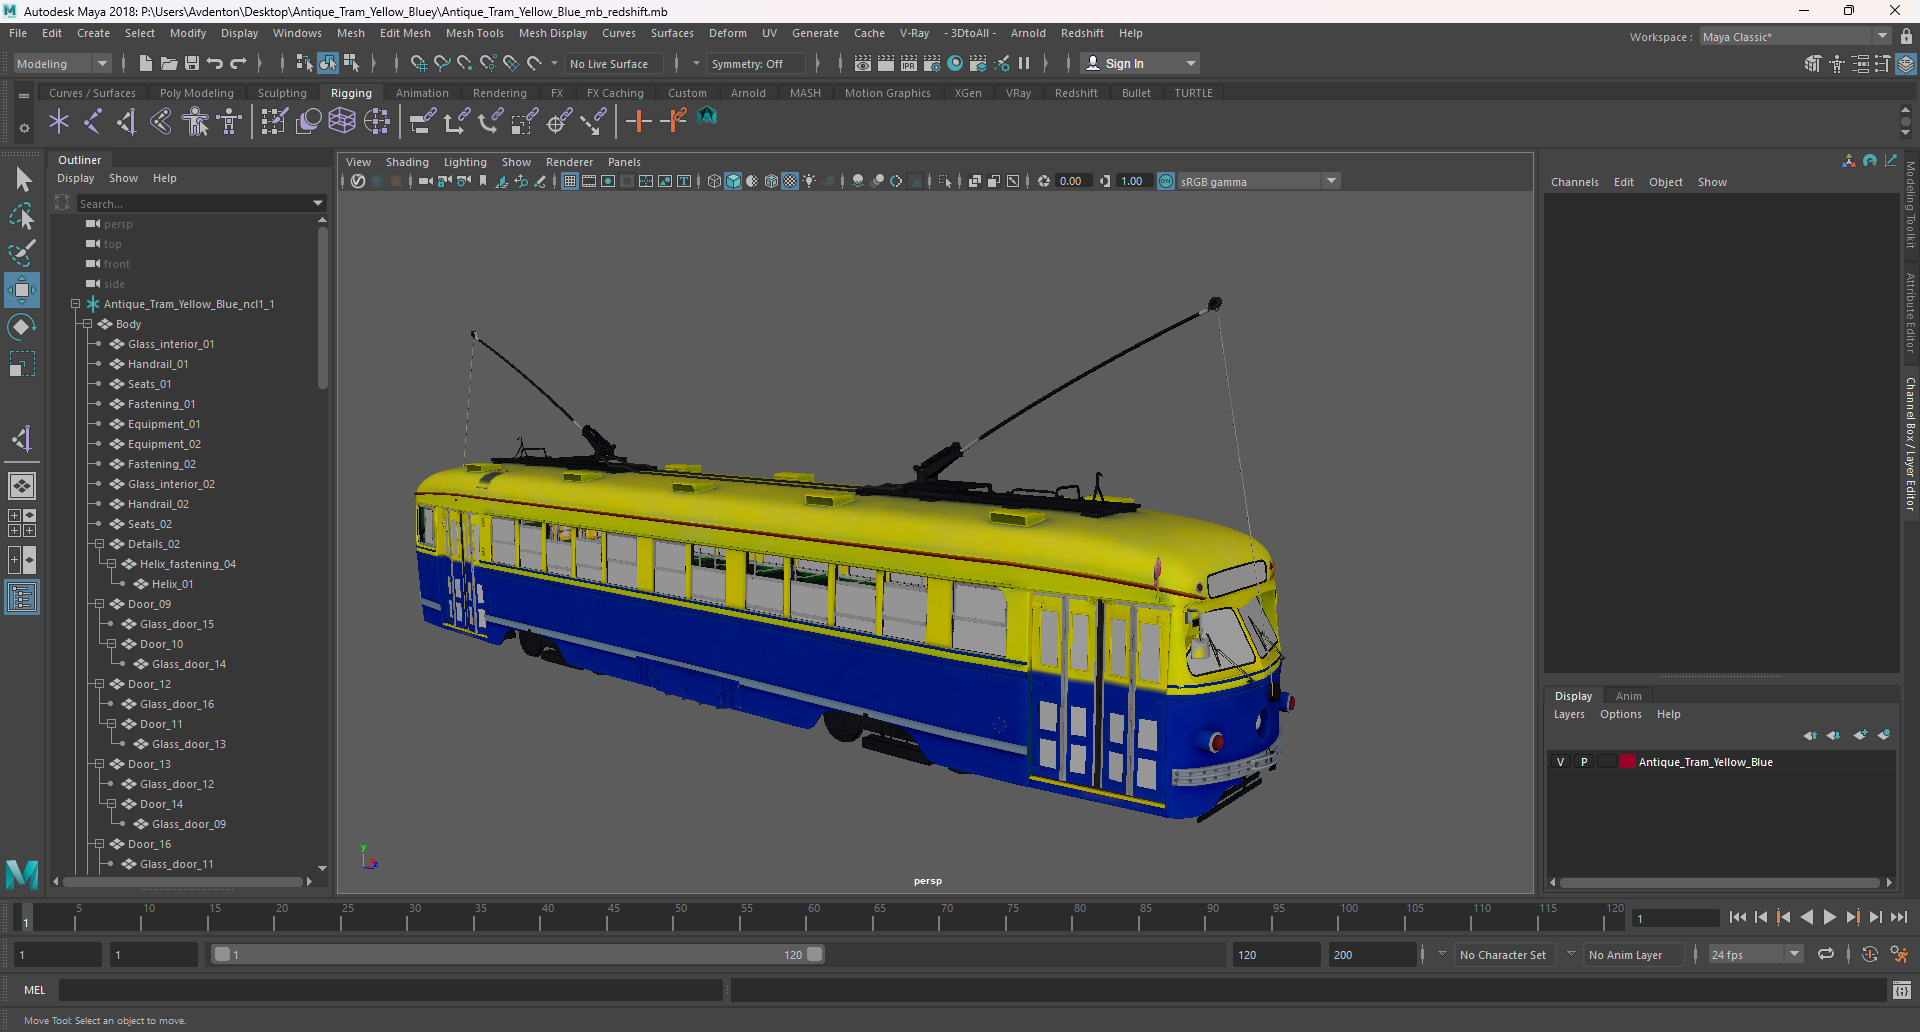Click the Create Lattice shelf icon
1920x1032 pixels.
click(342, 122)
